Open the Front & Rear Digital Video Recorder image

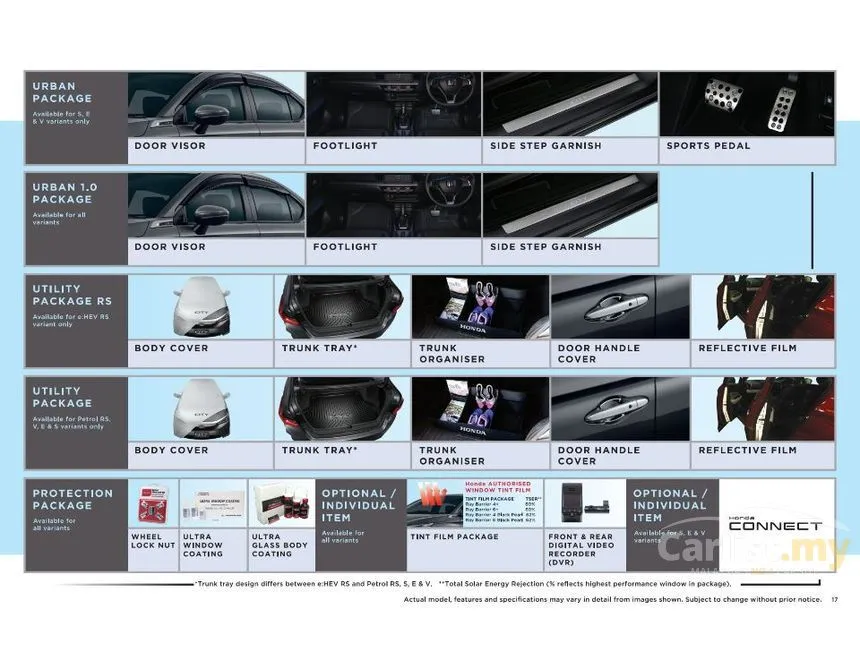tap(586, 504)
